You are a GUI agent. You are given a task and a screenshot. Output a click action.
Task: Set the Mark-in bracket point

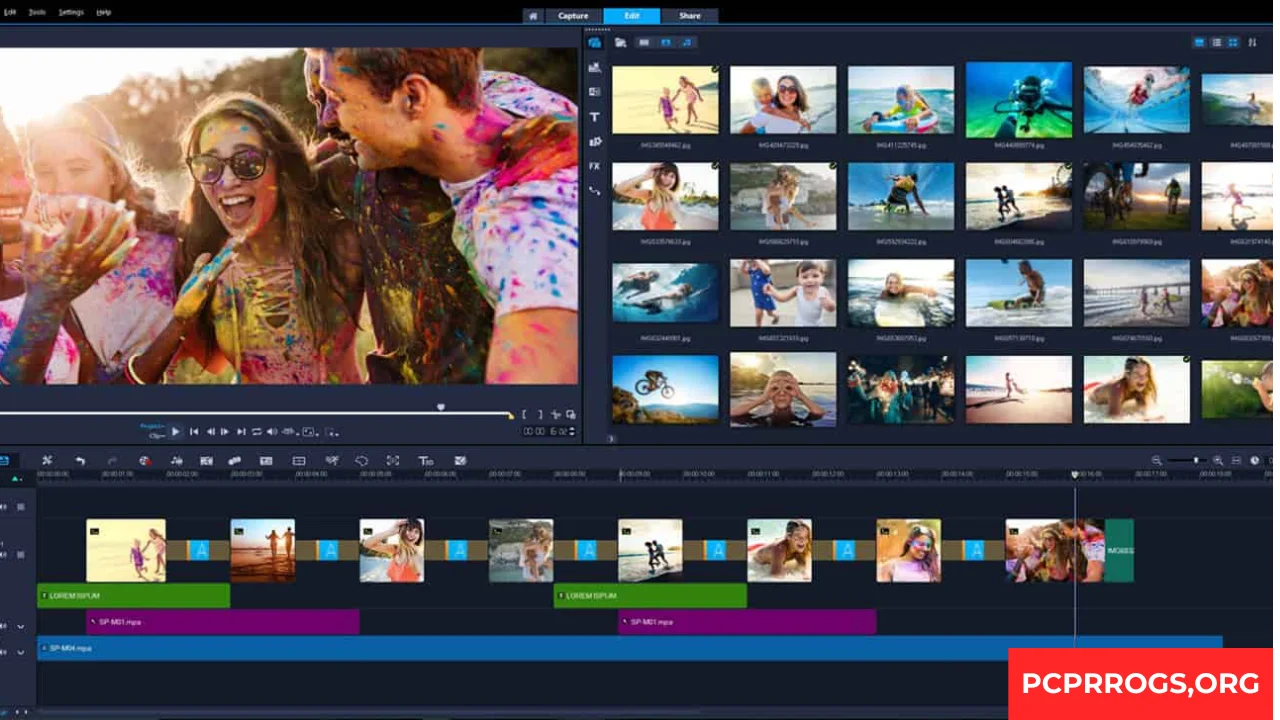[525, 414]
